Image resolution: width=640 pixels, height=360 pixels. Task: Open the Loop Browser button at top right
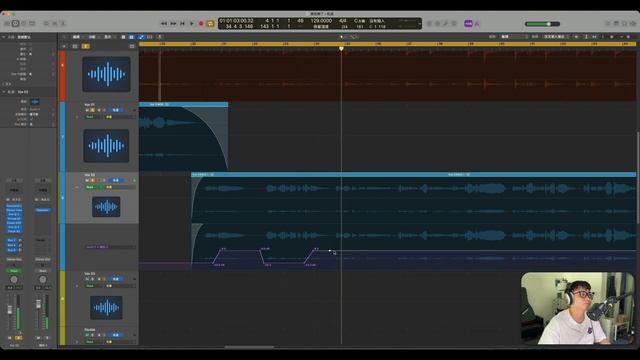624,24
